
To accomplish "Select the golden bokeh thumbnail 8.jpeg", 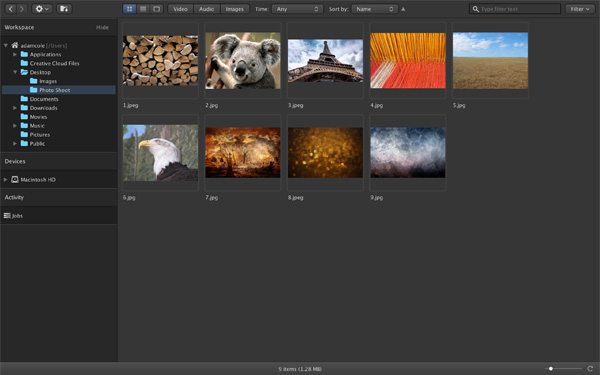I will pyautogui.click(x=325, y=153).
